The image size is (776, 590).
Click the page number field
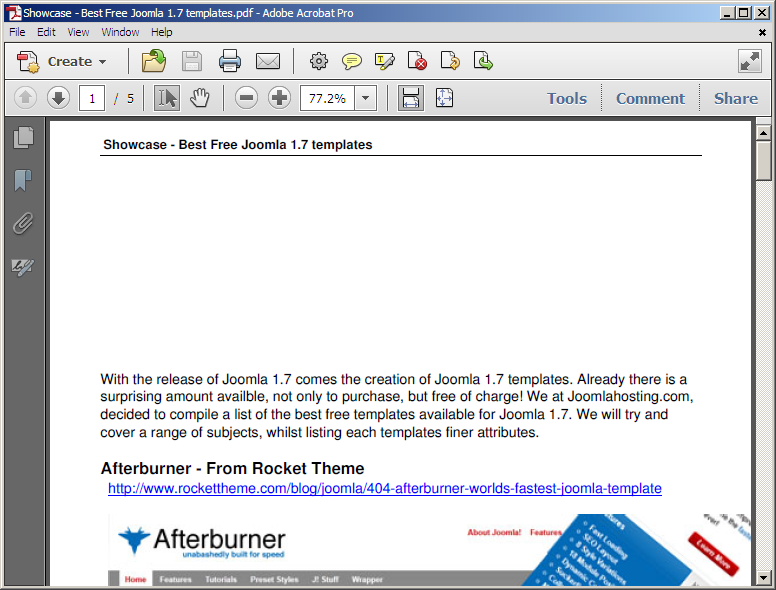point(92,98)
